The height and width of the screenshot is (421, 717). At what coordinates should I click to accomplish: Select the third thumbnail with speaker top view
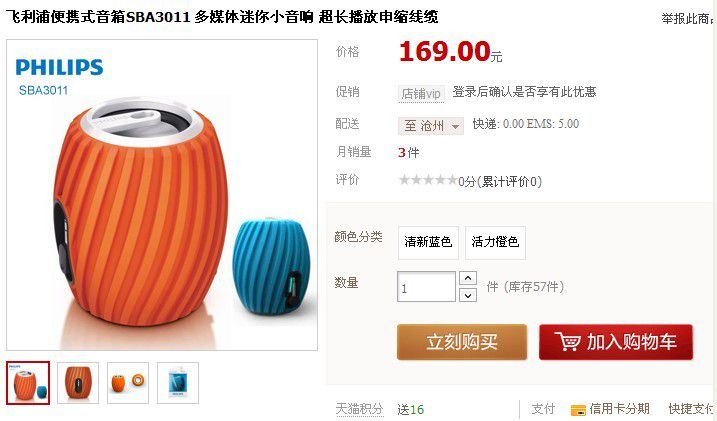point(128,383)
